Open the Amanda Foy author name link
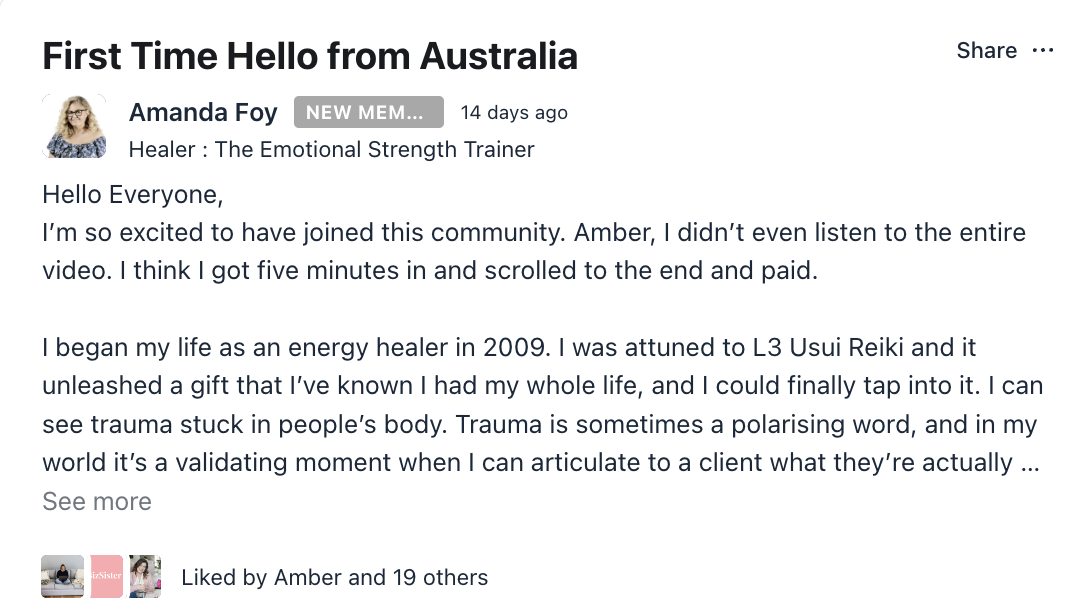Image resolution: width=1080 pixels, height=616 pixels. point(203,113)
